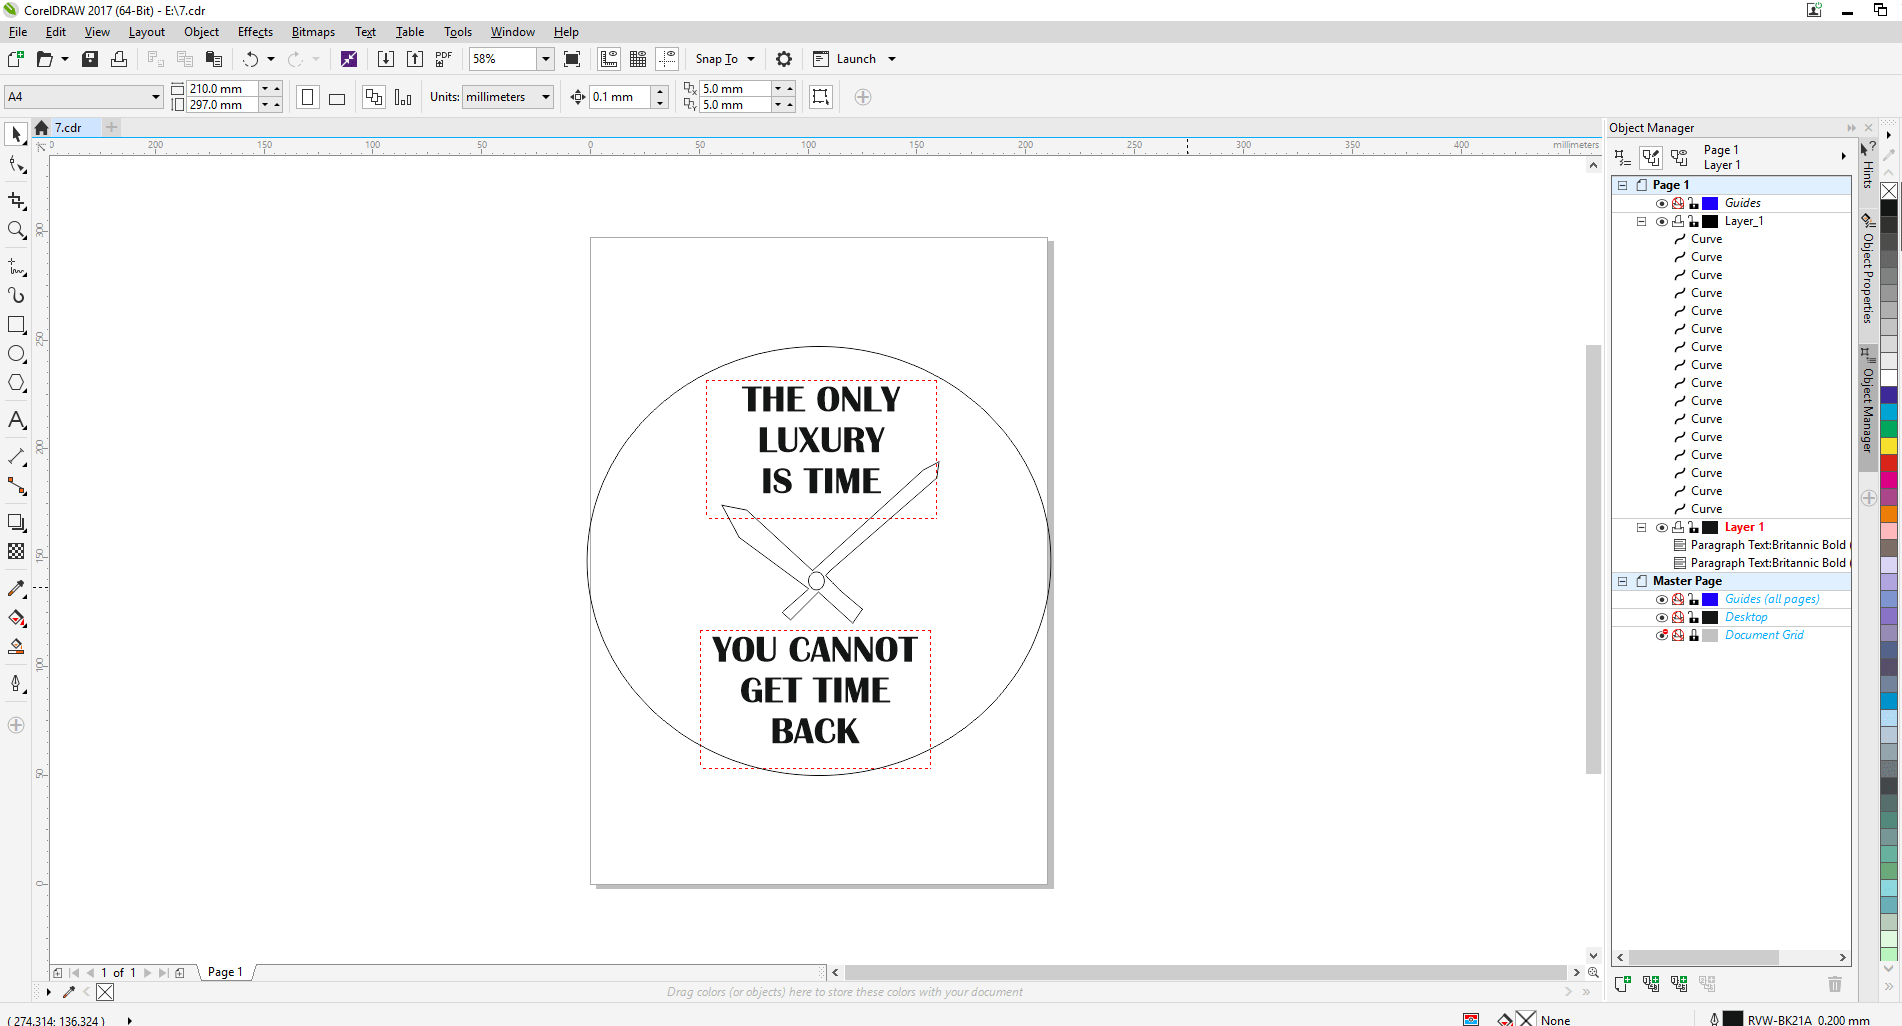This screenshot has height=1026, width=1902.
Task: Select the Crop tool
Action: [x=16, y=201]
